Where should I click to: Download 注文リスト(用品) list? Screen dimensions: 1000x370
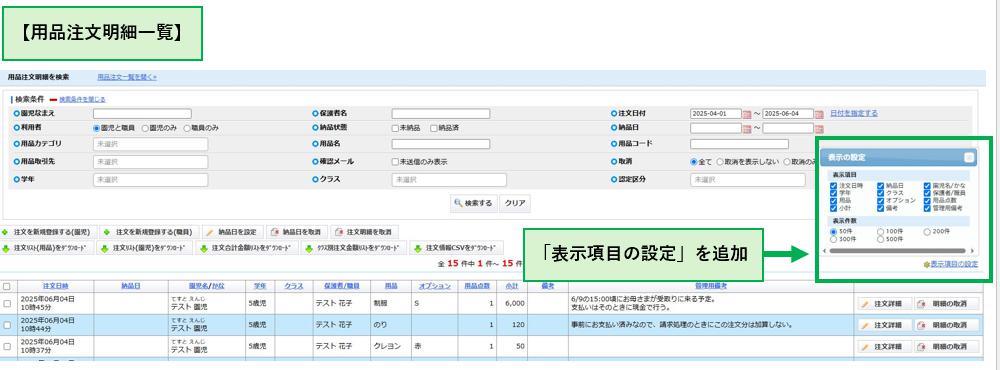coord(47,248)
